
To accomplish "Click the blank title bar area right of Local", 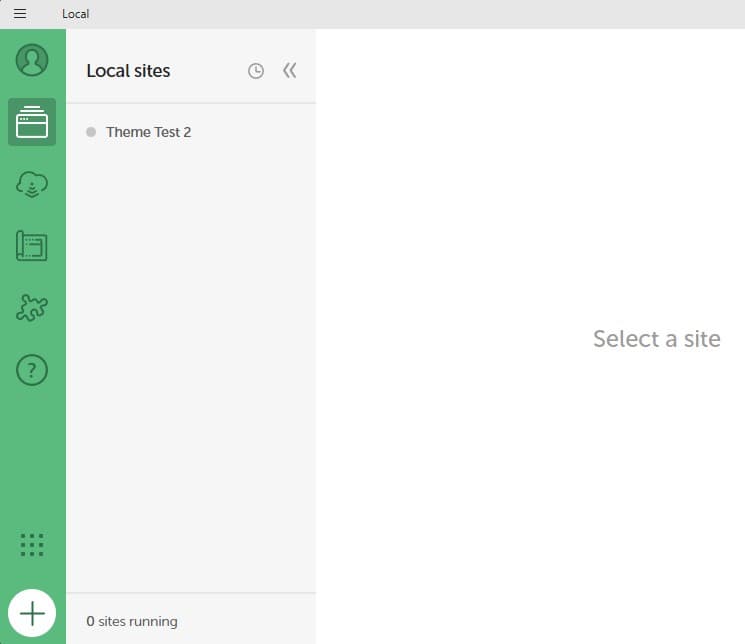I will (400, 14).
